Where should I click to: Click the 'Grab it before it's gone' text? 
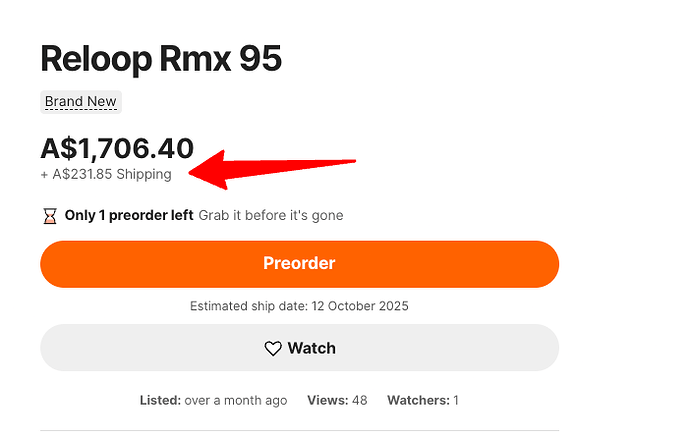point(270,216)
